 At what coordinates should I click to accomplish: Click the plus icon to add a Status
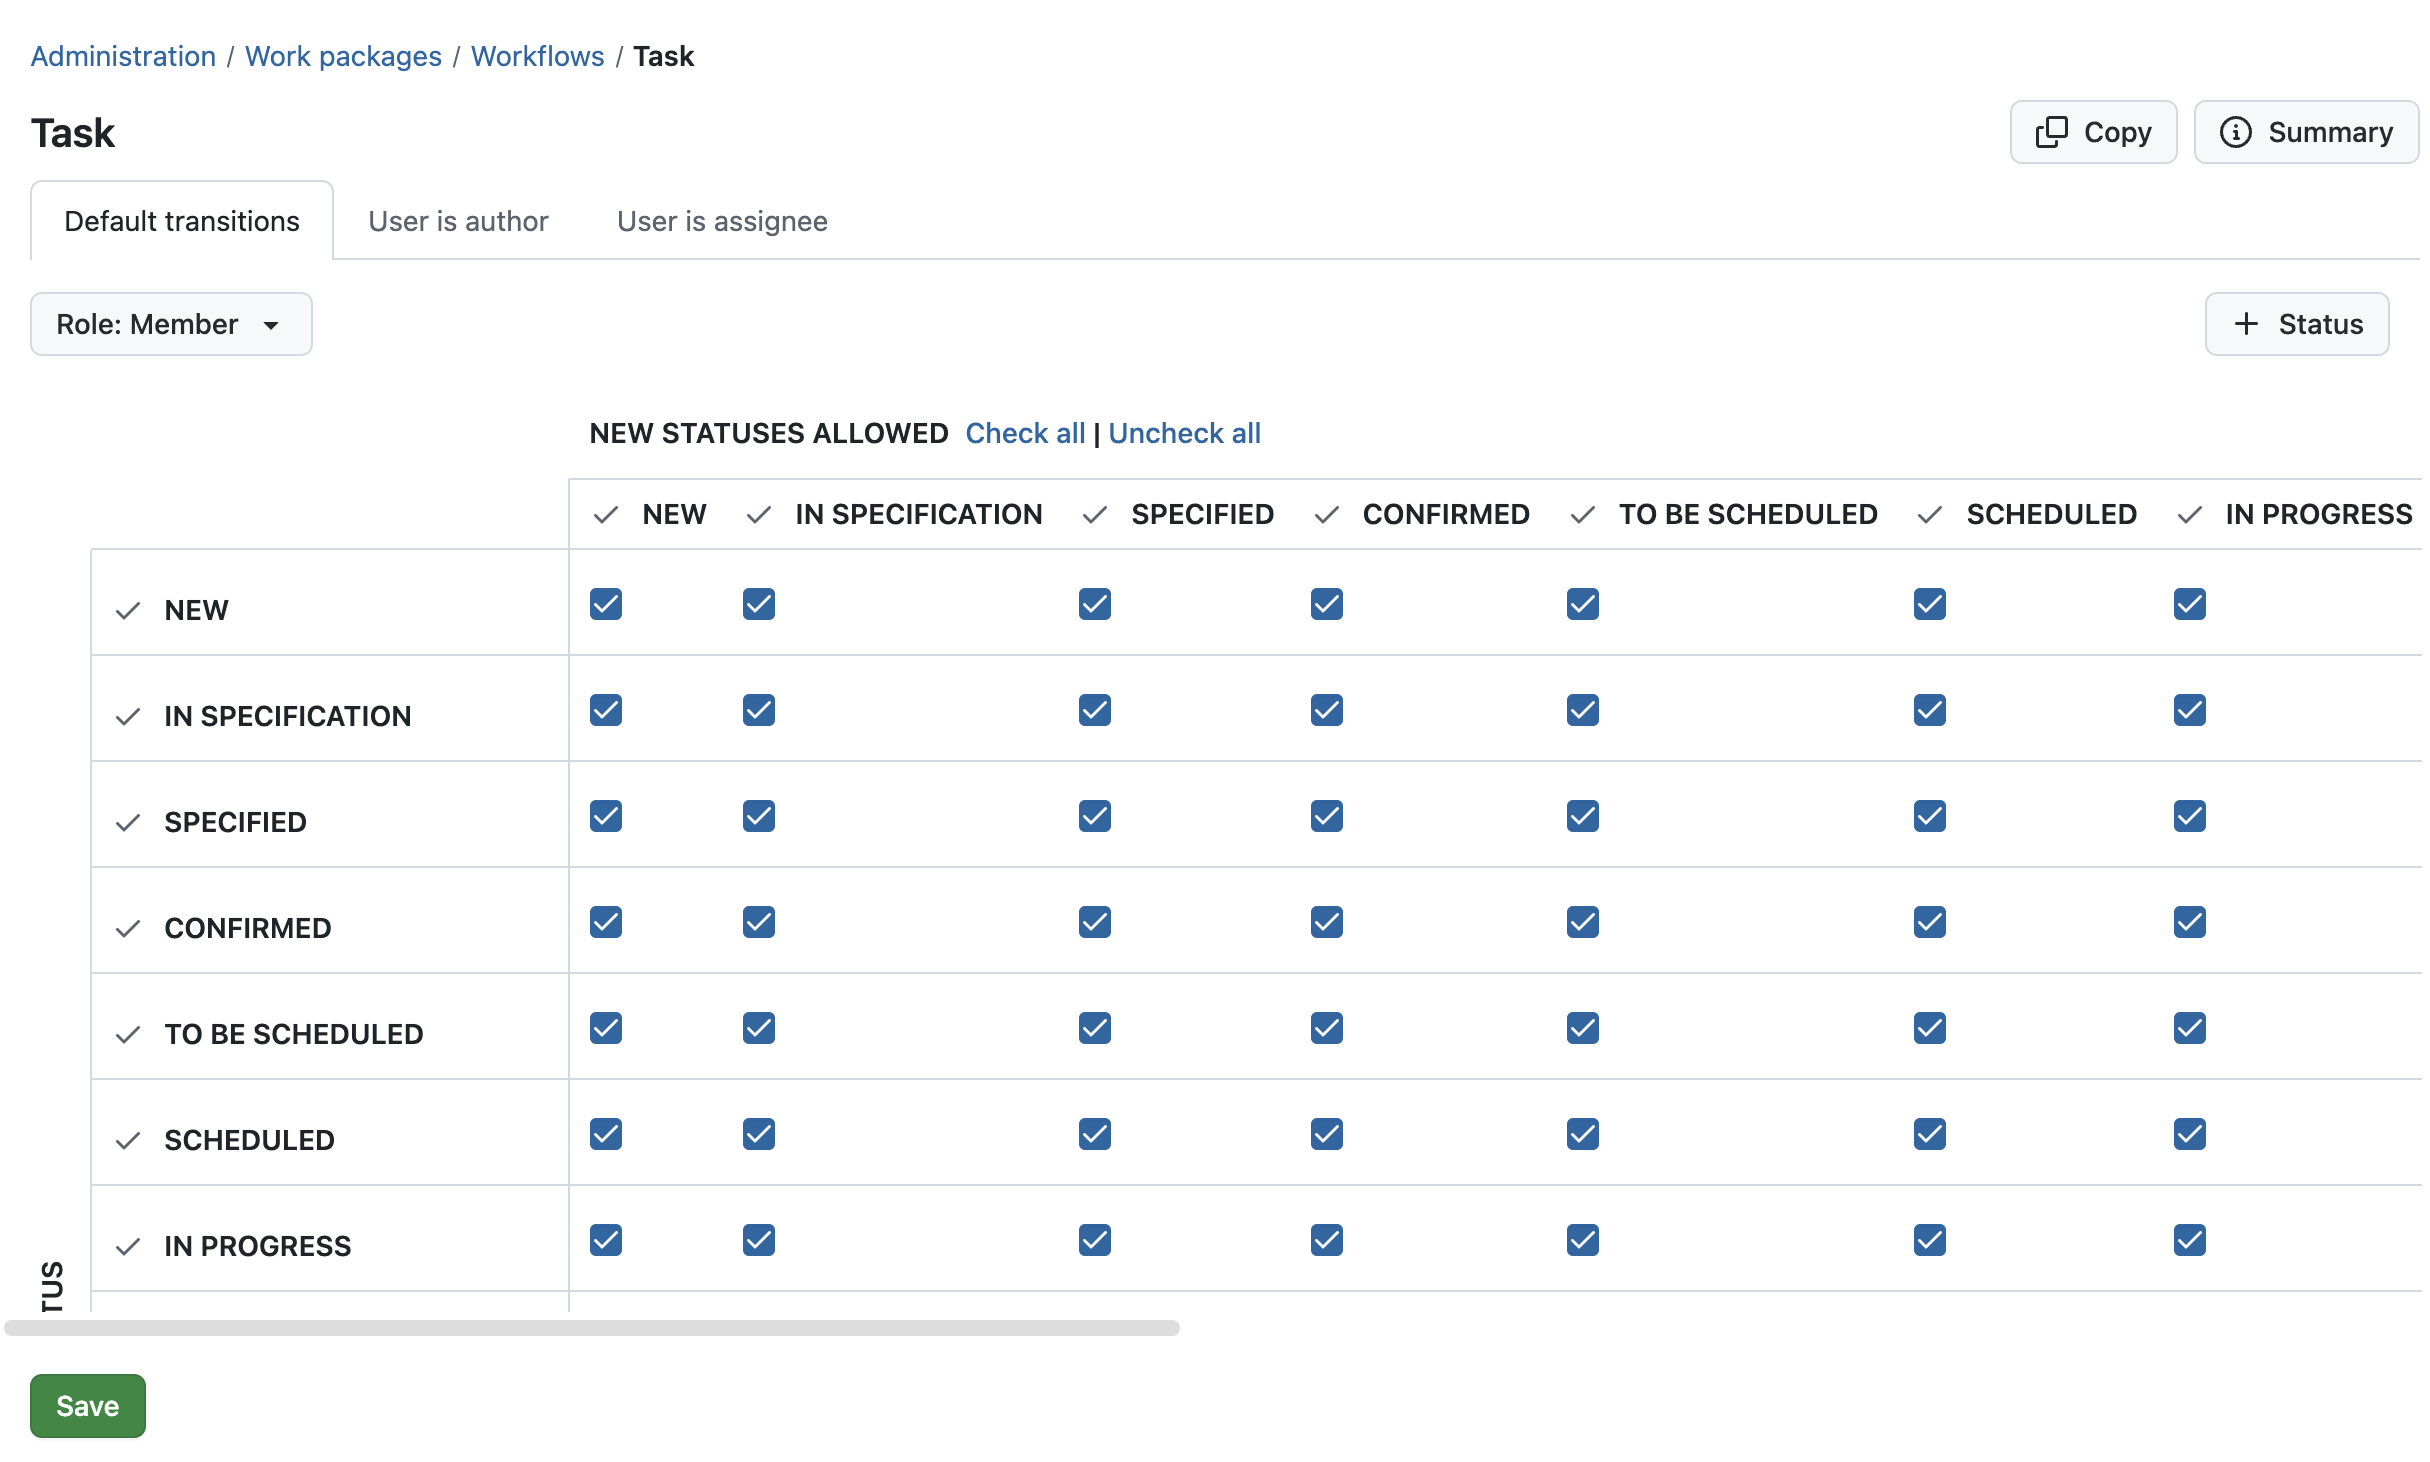[x=2246, y=324]
